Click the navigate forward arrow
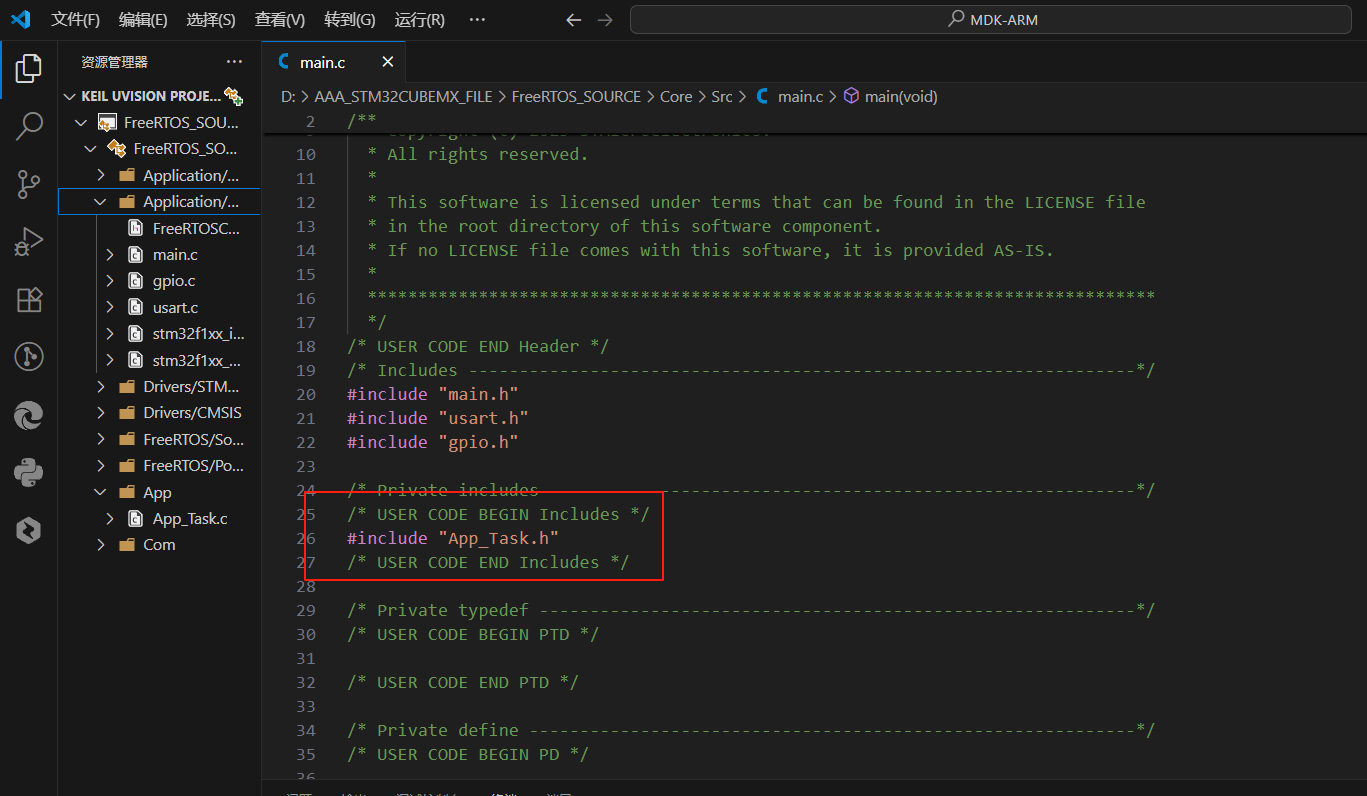The width and height of the screenshot is (1367, 796). 607,19
